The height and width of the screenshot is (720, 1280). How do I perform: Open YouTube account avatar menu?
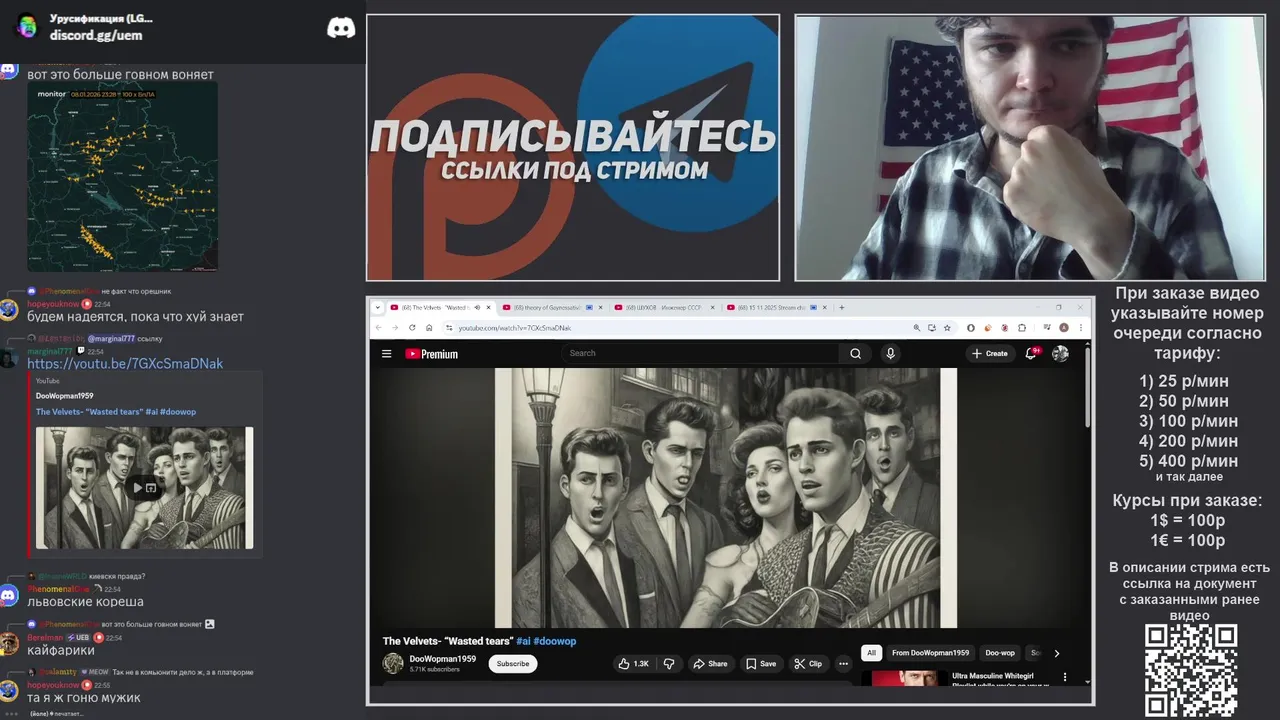click(1060, 353)
